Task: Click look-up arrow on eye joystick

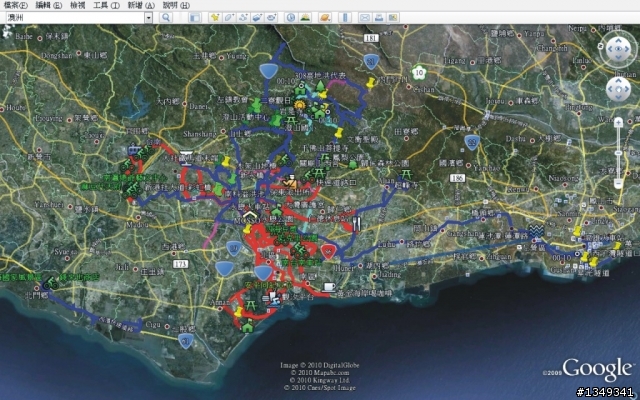Action: [x=618, y=41]
